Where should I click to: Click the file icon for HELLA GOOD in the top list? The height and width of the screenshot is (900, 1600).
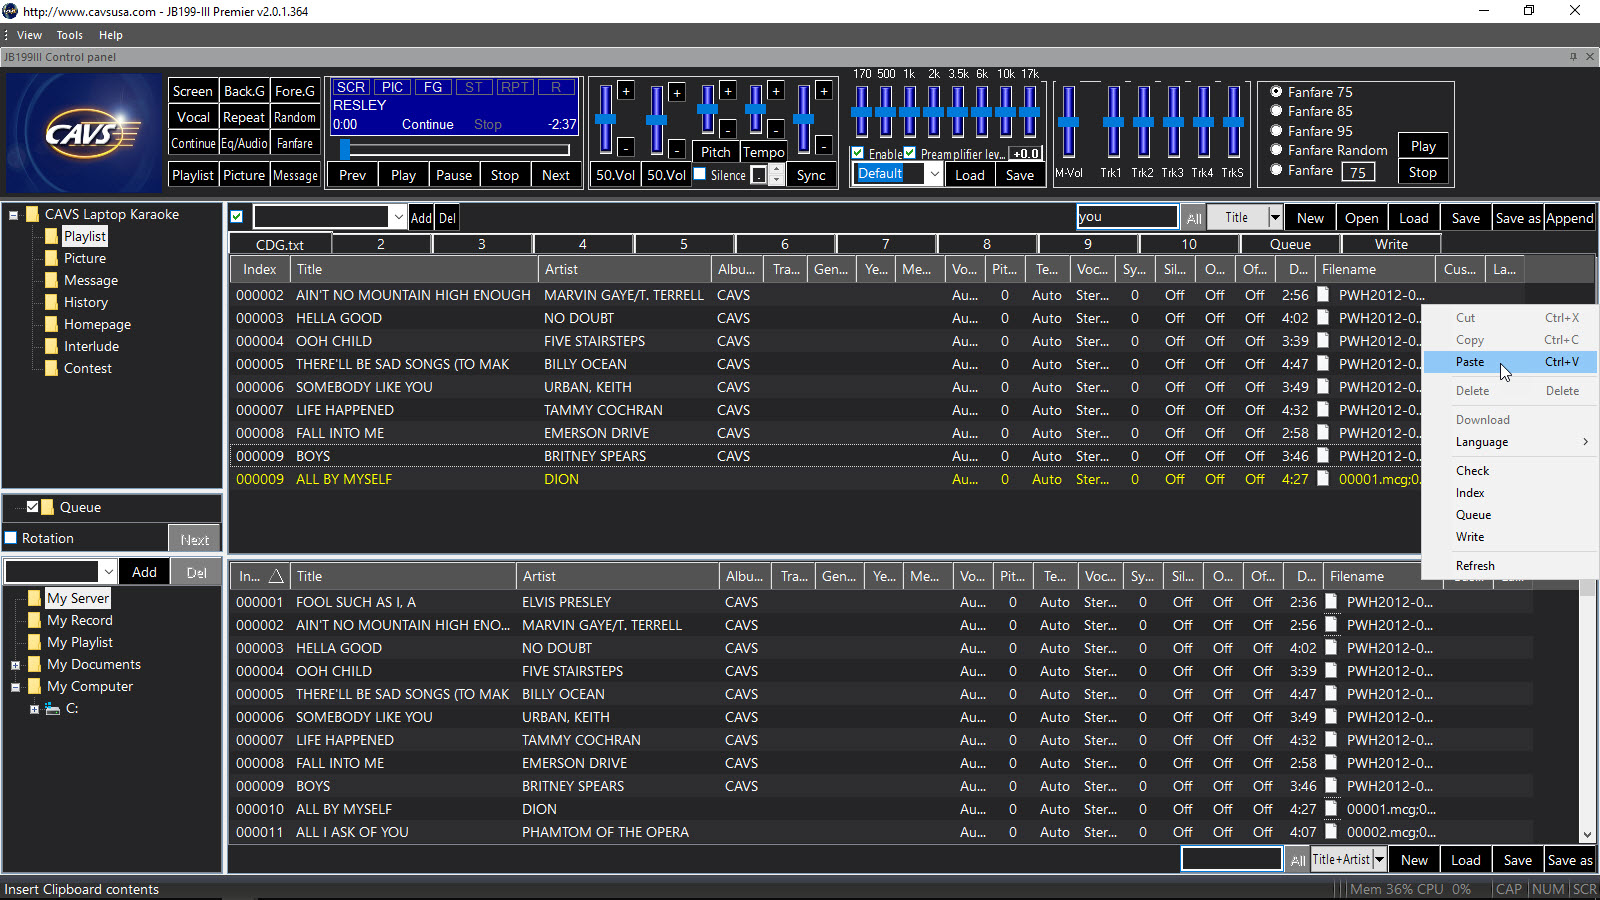tap(1323, 318)
